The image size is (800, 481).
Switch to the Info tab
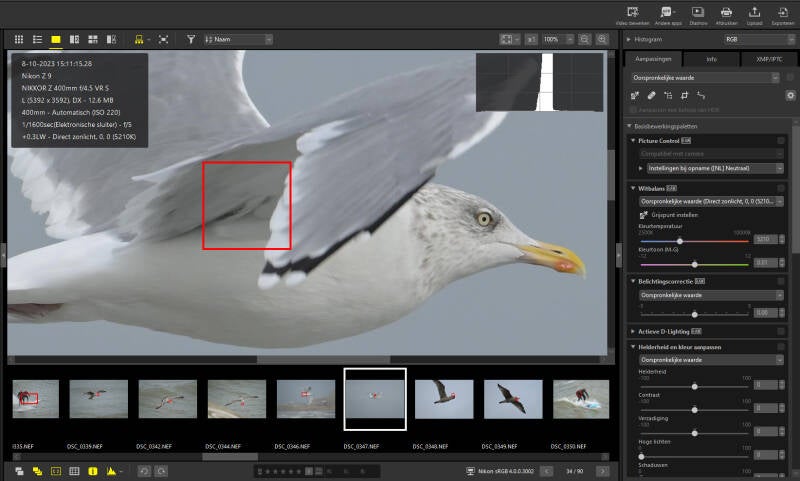pyautogui.click(x=711, y=59)
